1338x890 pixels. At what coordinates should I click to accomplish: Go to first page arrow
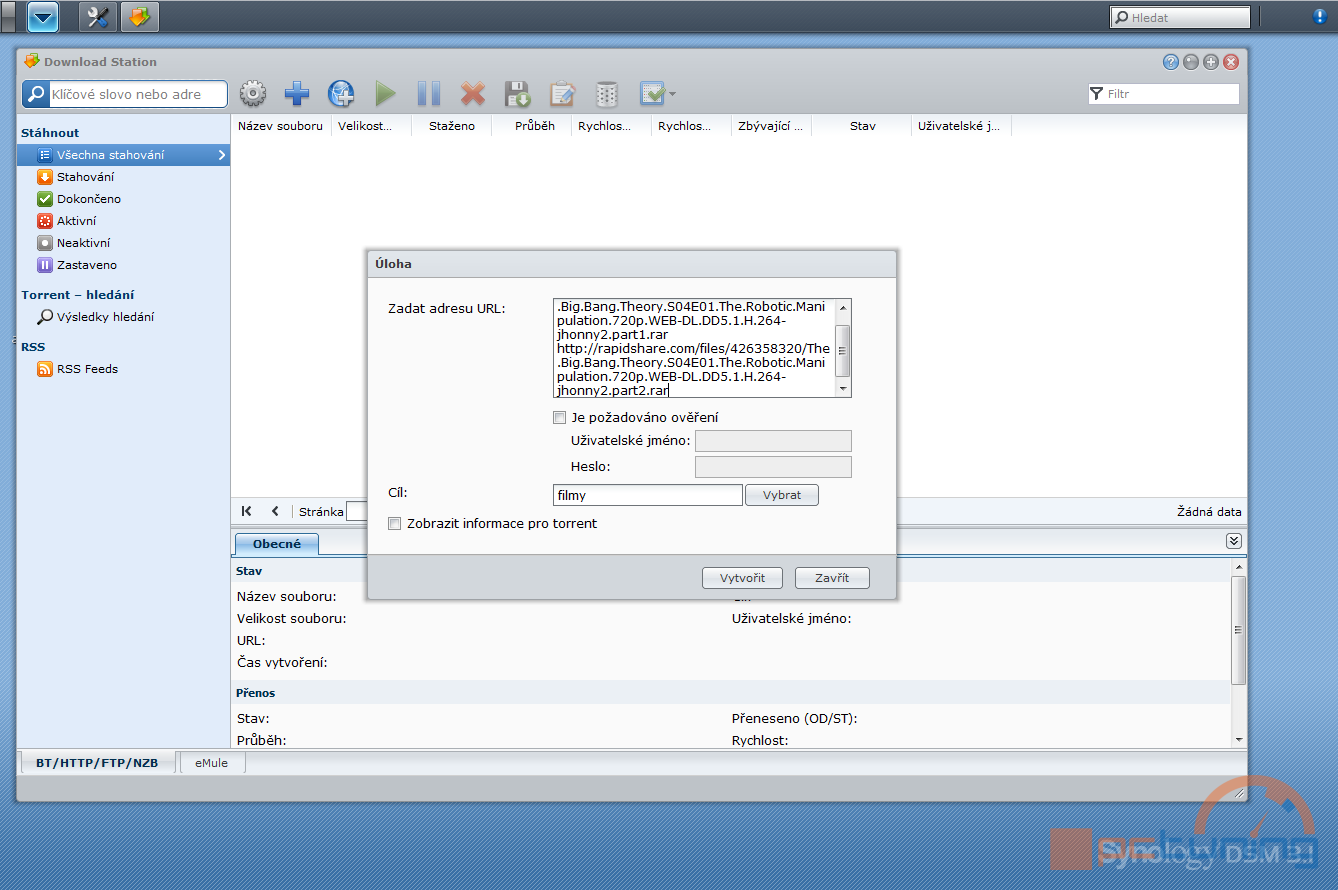coord(247,511)
